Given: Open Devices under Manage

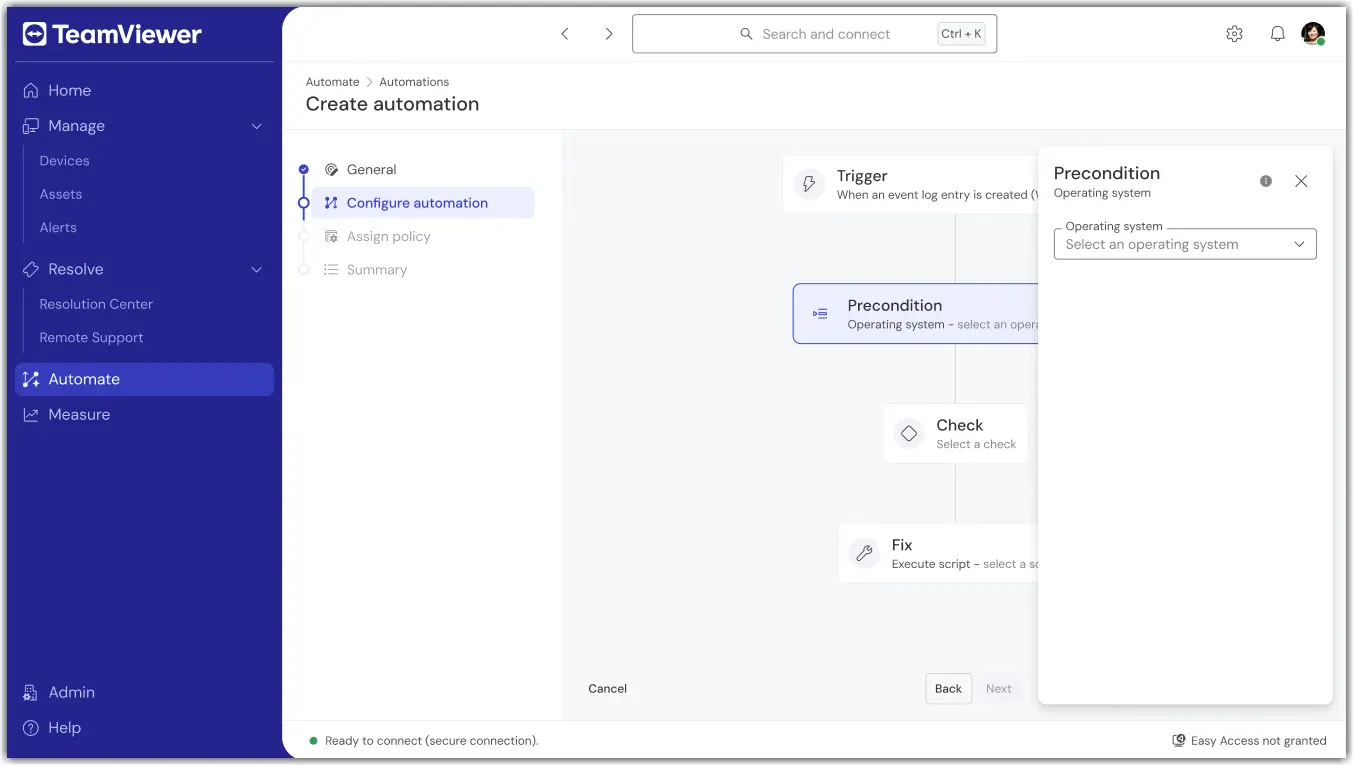Looking at the screenshot, I should point(64,161).
